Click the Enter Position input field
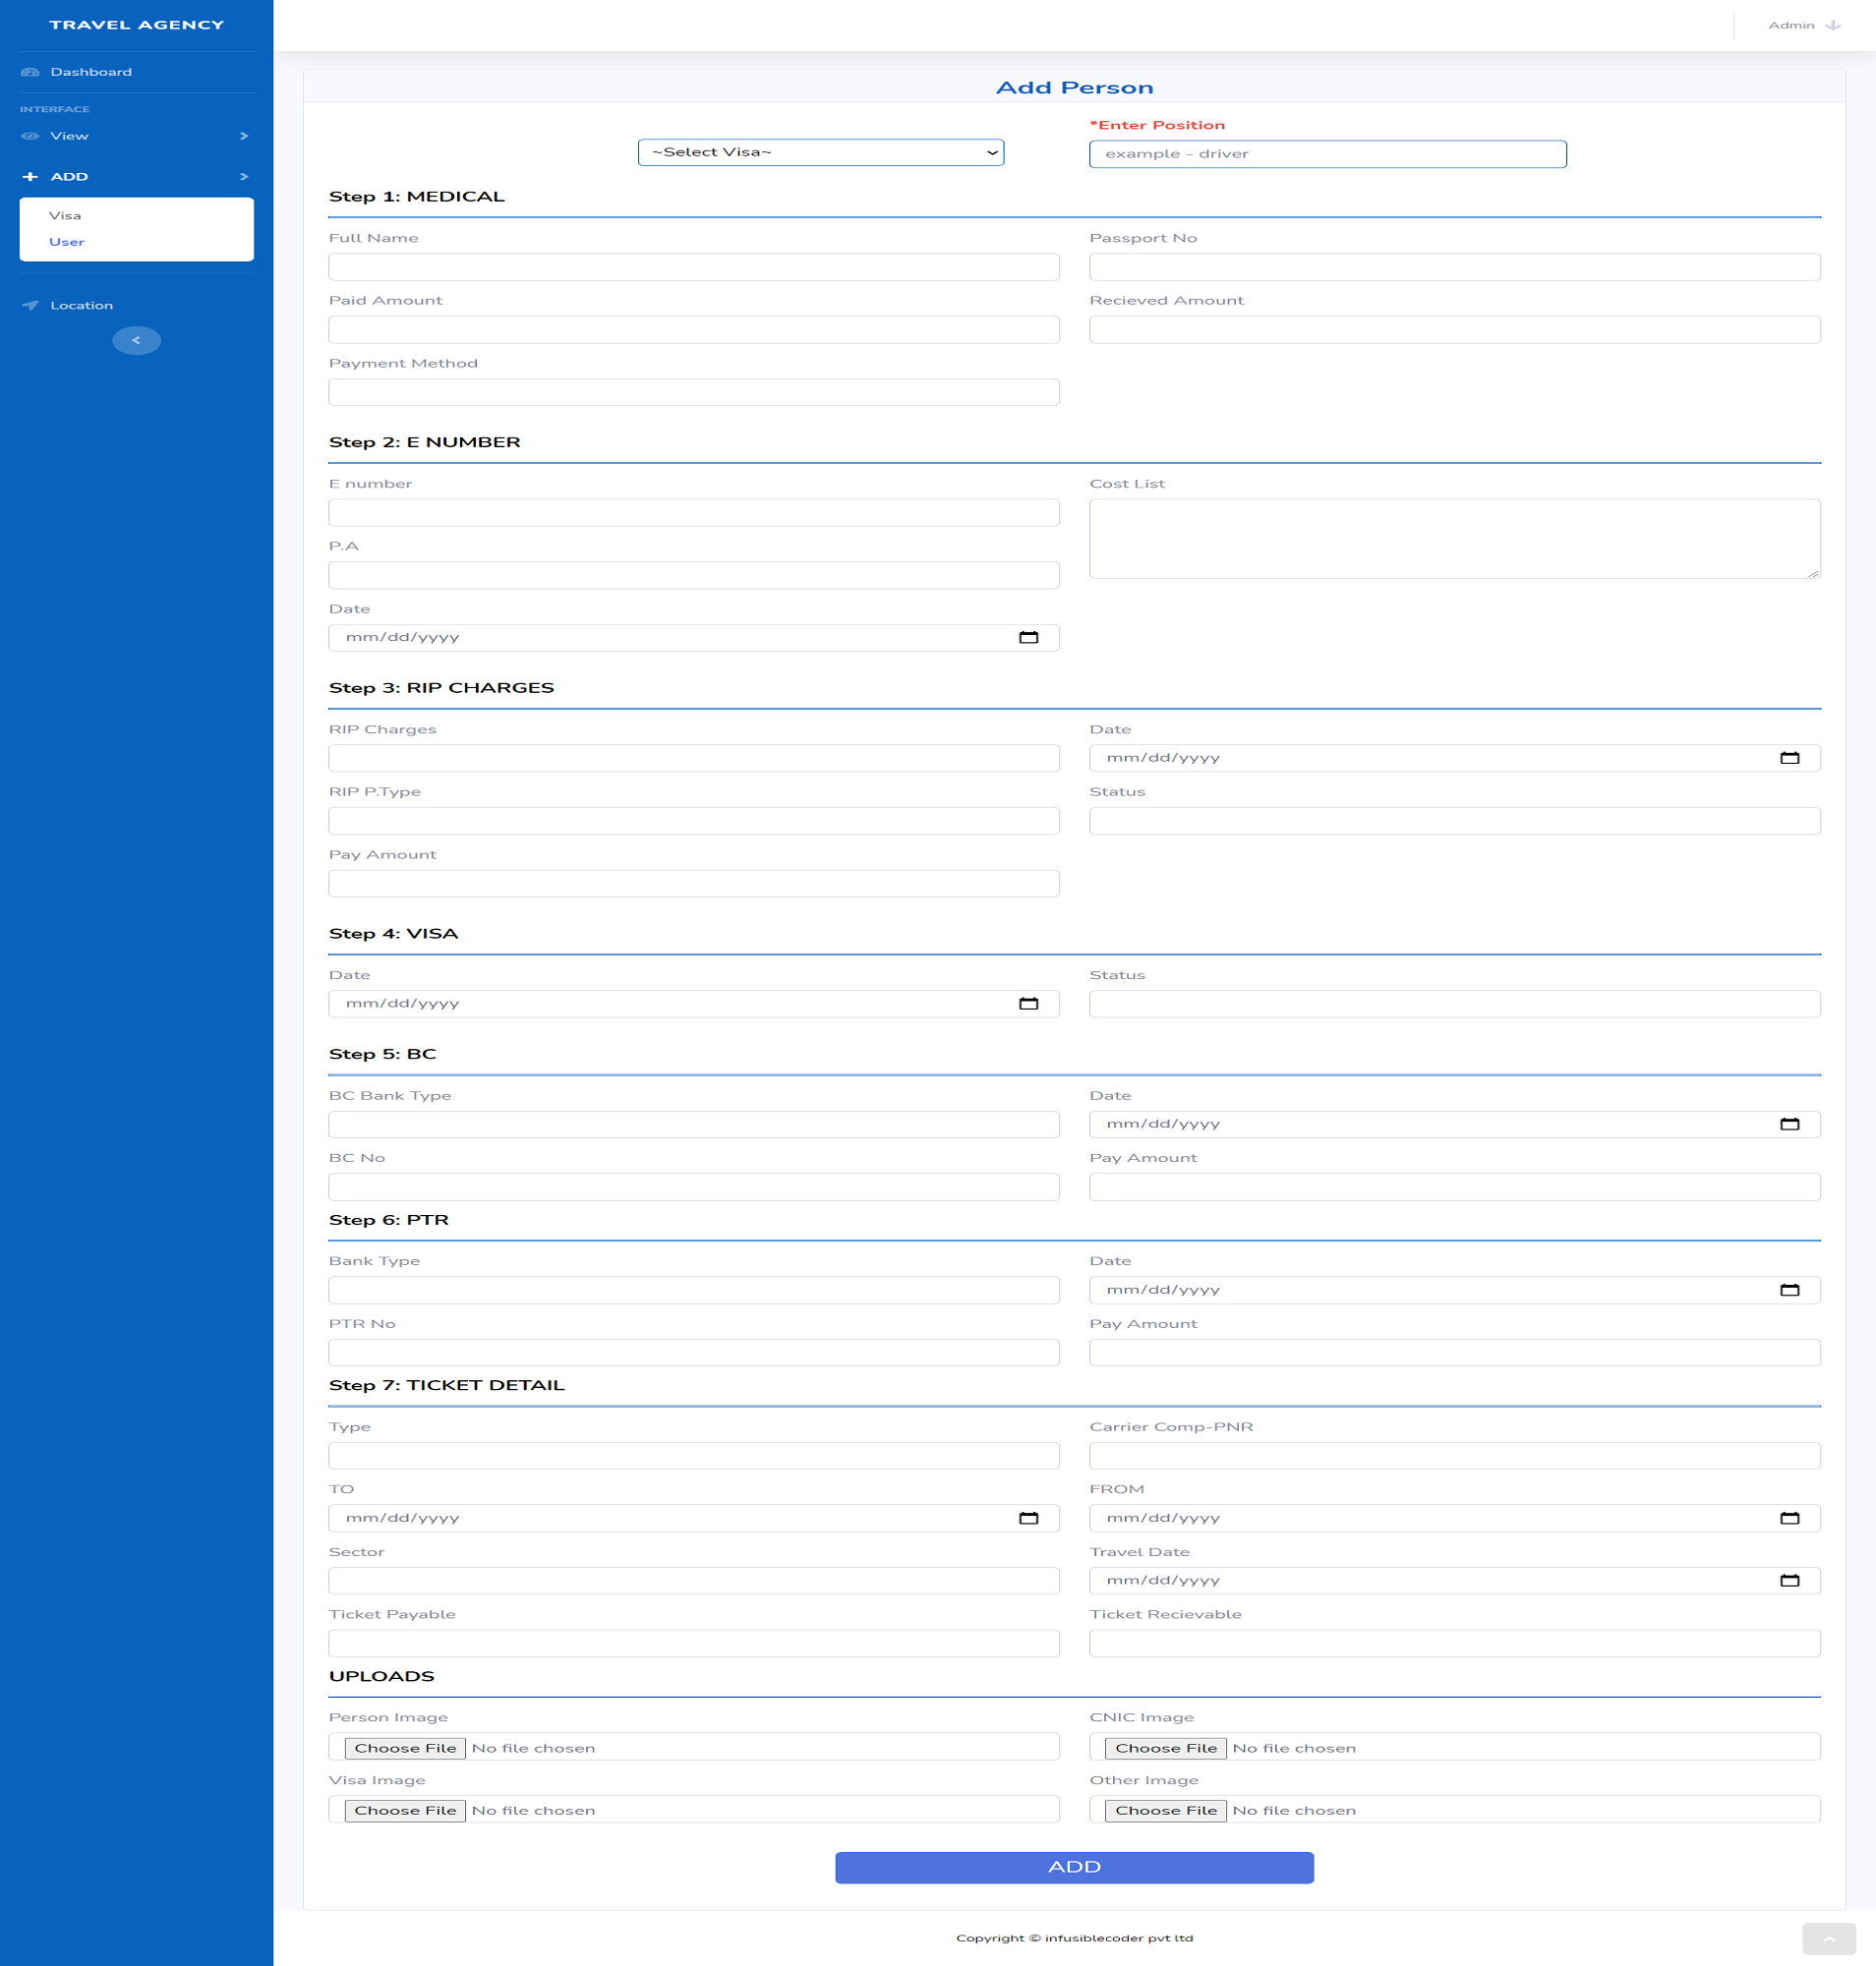This screenshot has width=1876, height=1966. point(1327,154)
